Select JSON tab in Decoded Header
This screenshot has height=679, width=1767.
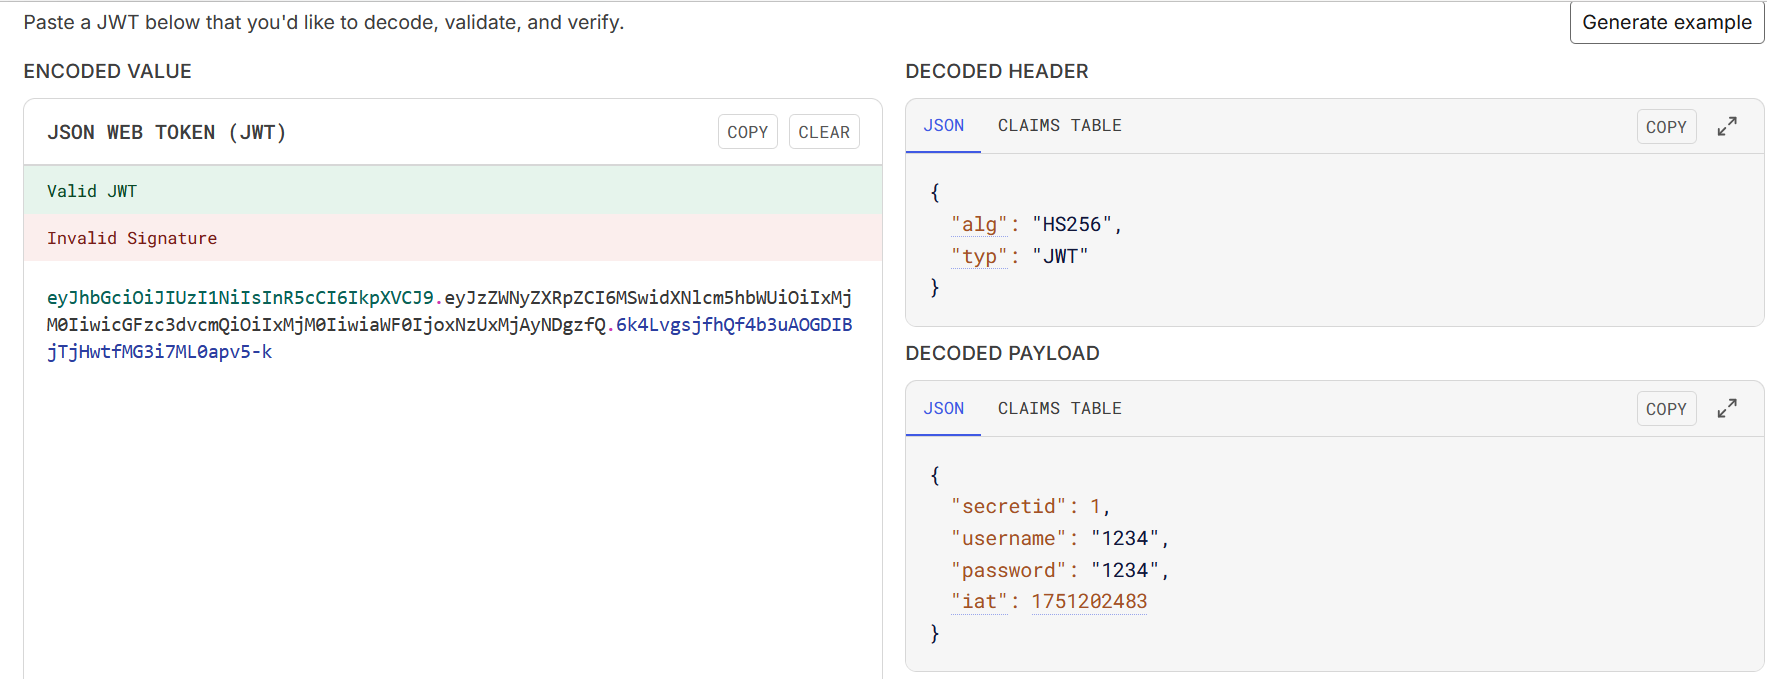(943, 126)
